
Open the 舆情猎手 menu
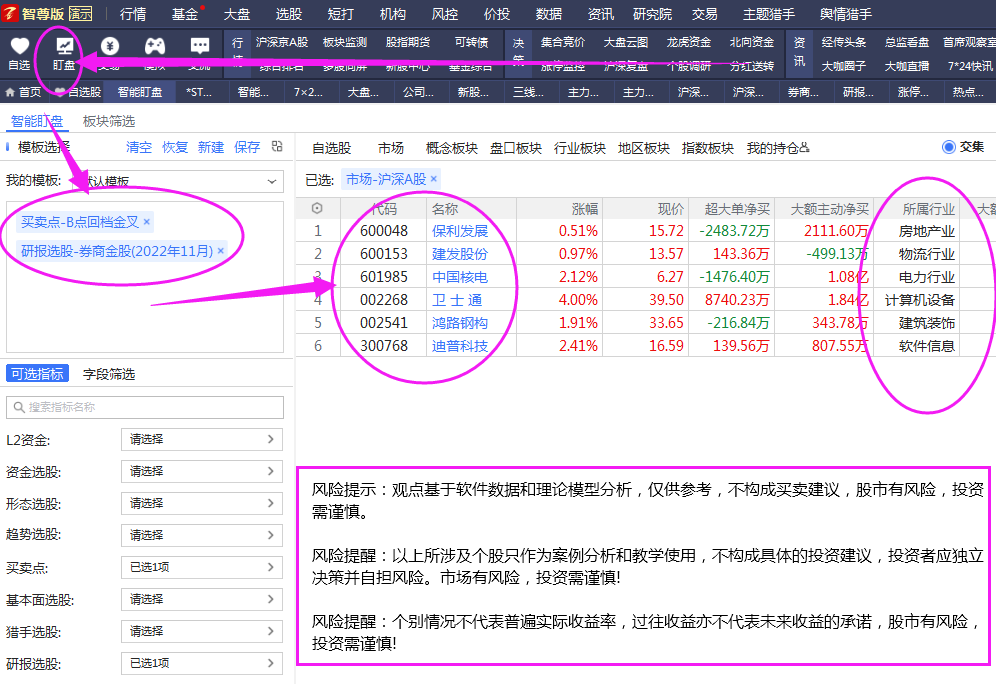tap(846, 14)
